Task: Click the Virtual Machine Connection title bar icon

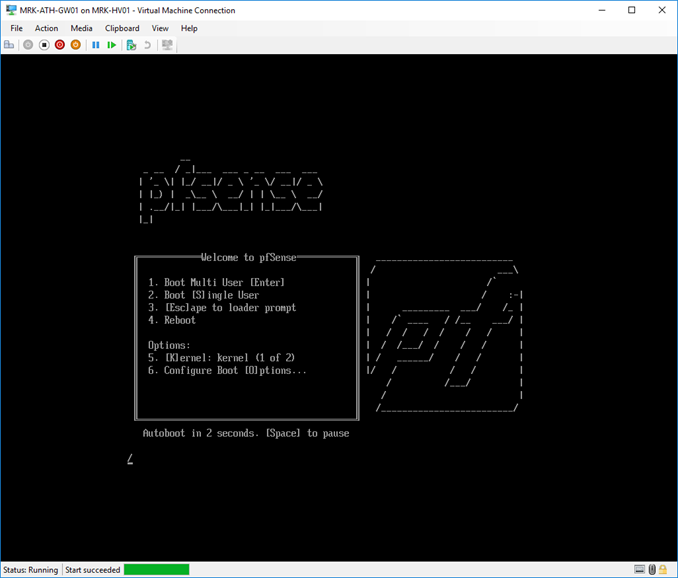Action: point(11,10)
